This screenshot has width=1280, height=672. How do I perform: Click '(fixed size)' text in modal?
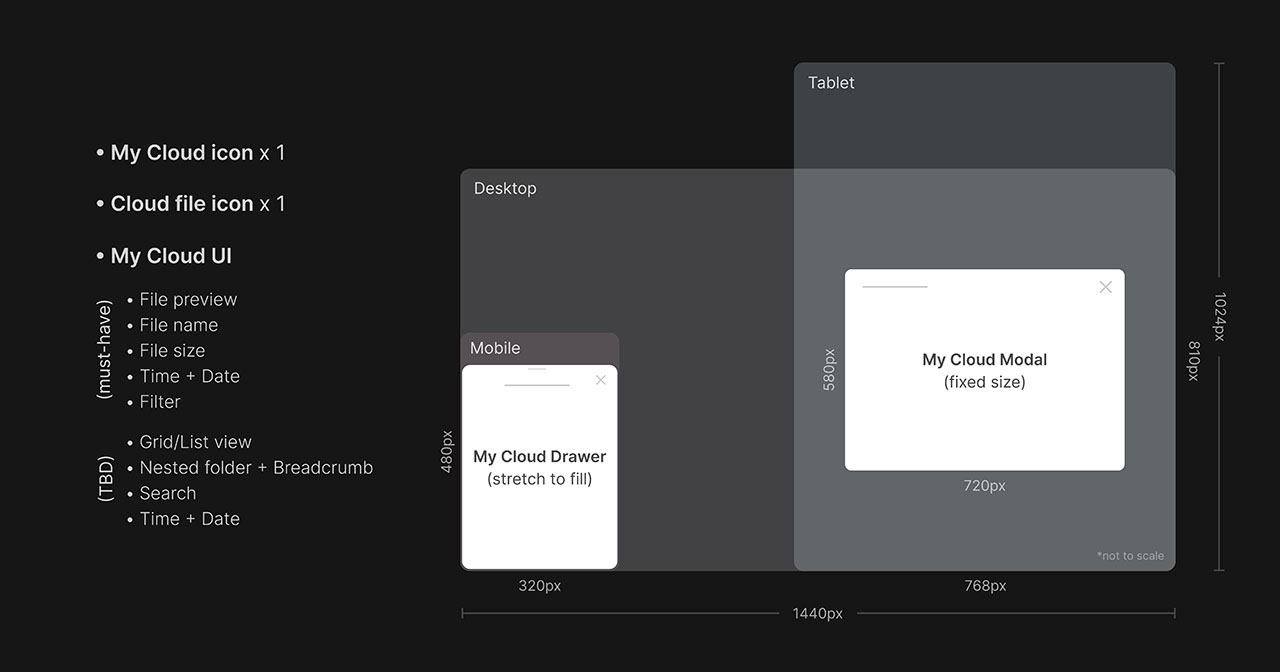[985, 382]
